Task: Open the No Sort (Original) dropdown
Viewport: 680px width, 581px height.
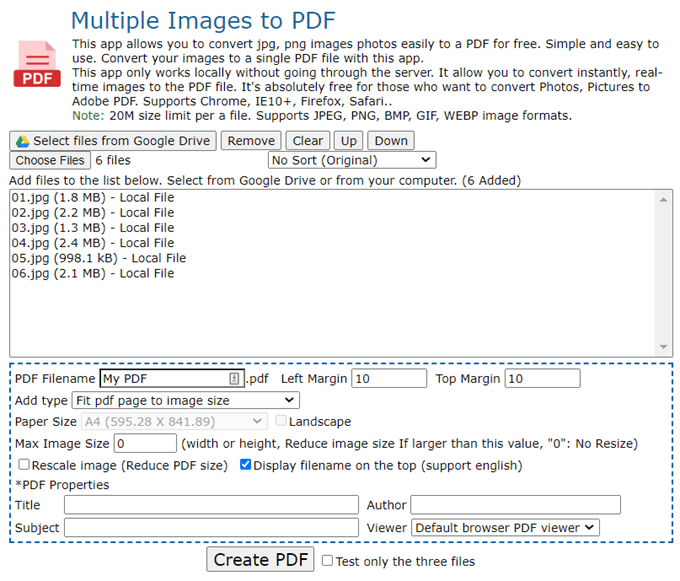Action: 352,160
